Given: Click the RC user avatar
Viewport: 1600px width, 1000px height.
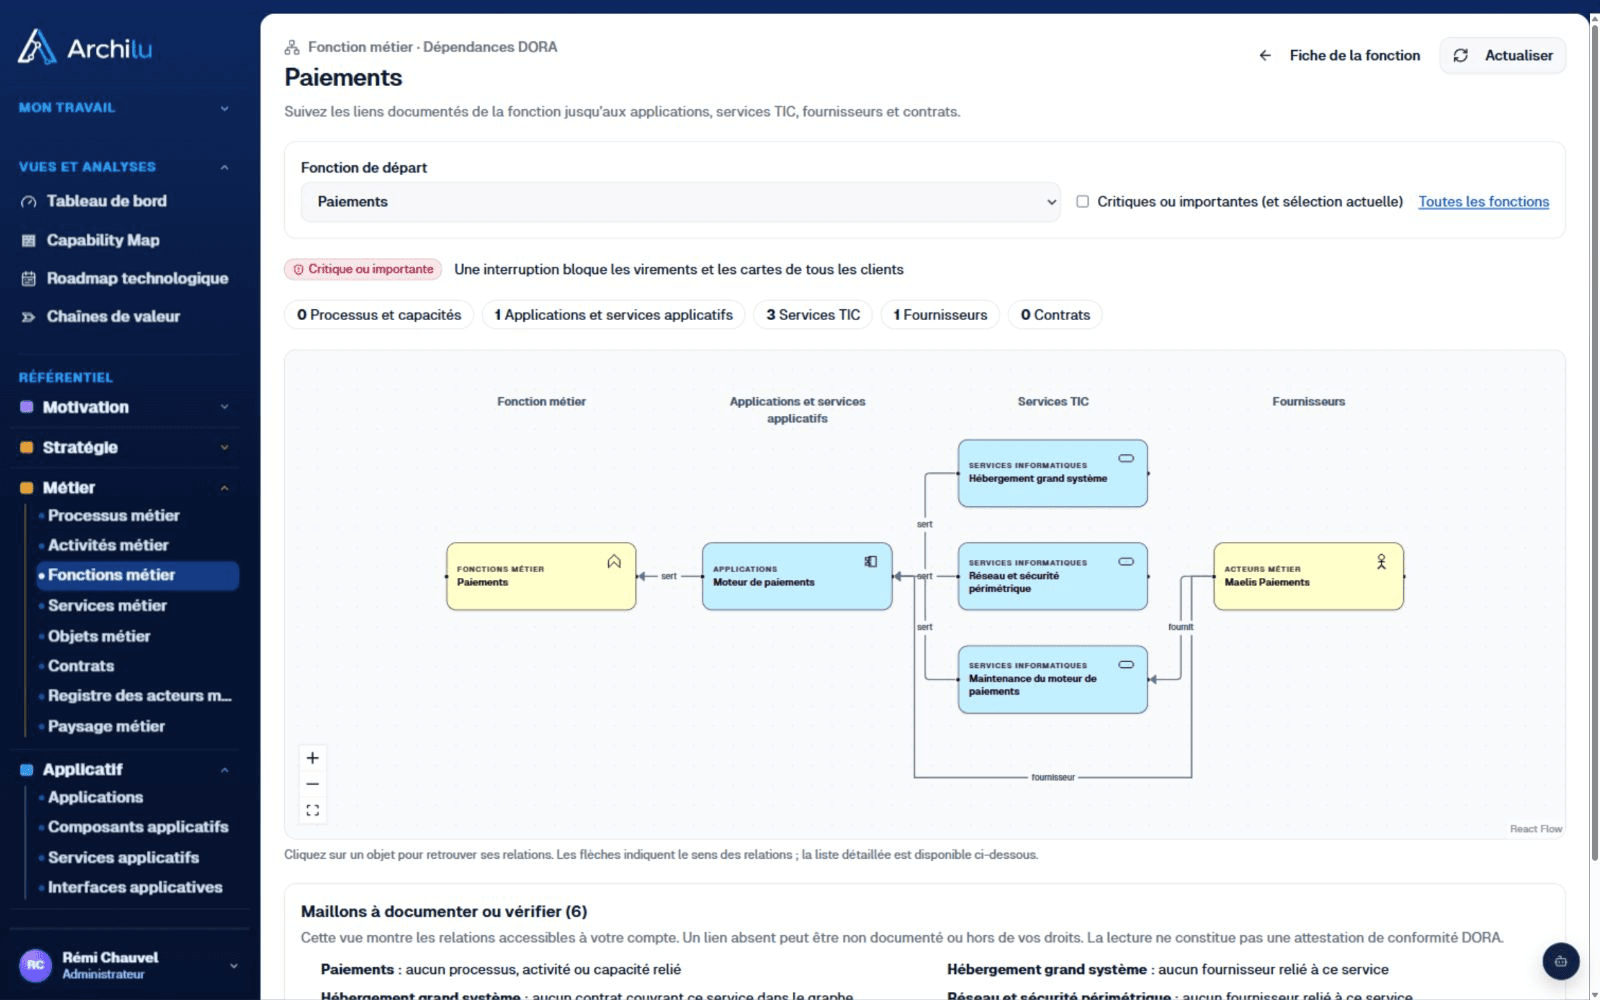Looking at the screenshot, I should [36, 965].
